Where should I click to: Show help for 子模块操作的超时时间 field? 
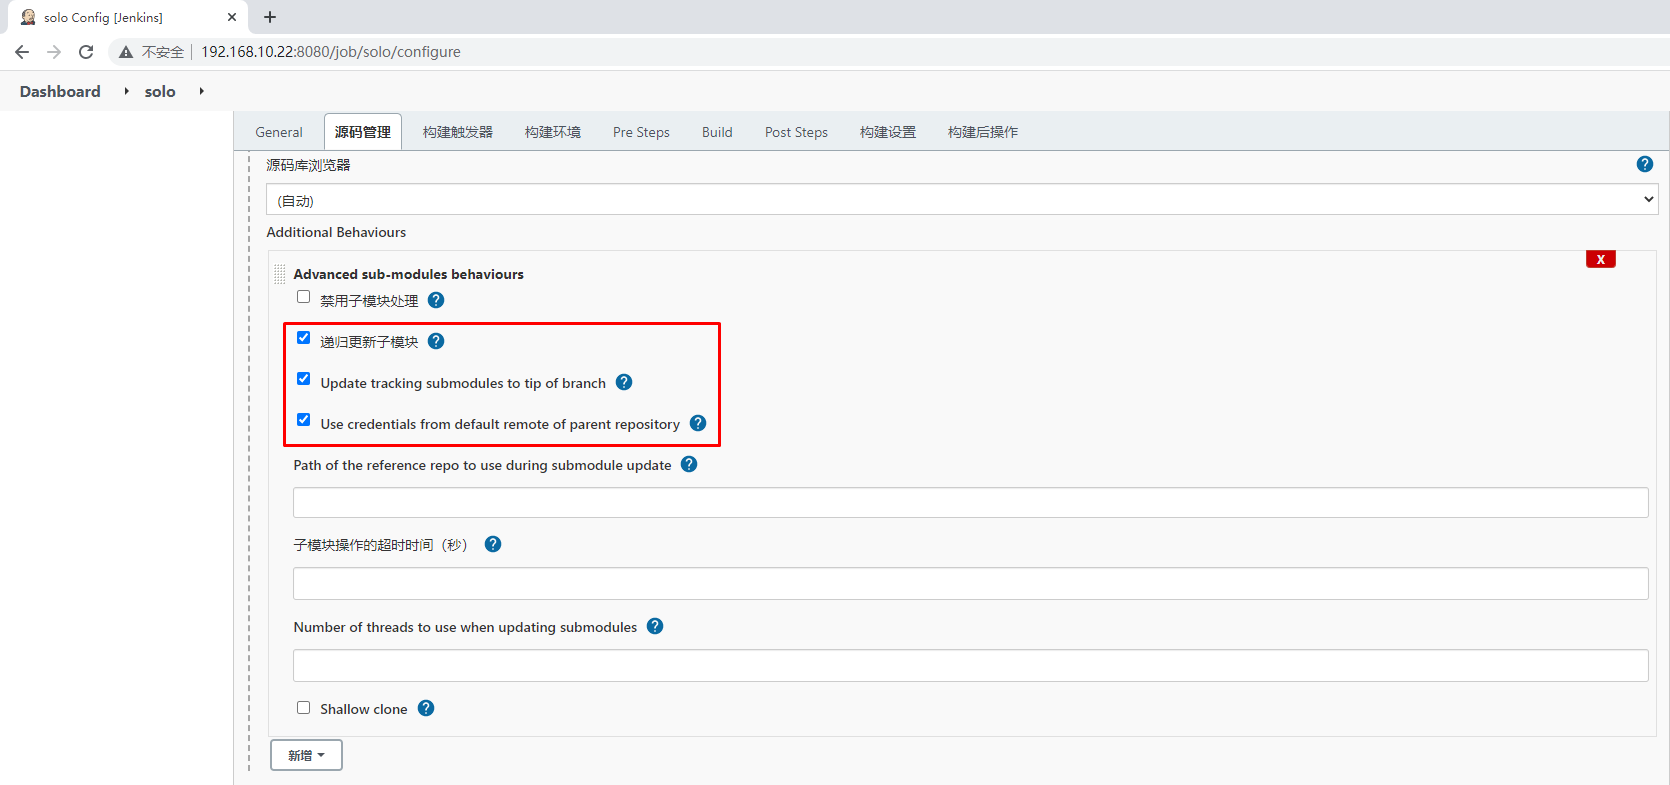(493, 544)
